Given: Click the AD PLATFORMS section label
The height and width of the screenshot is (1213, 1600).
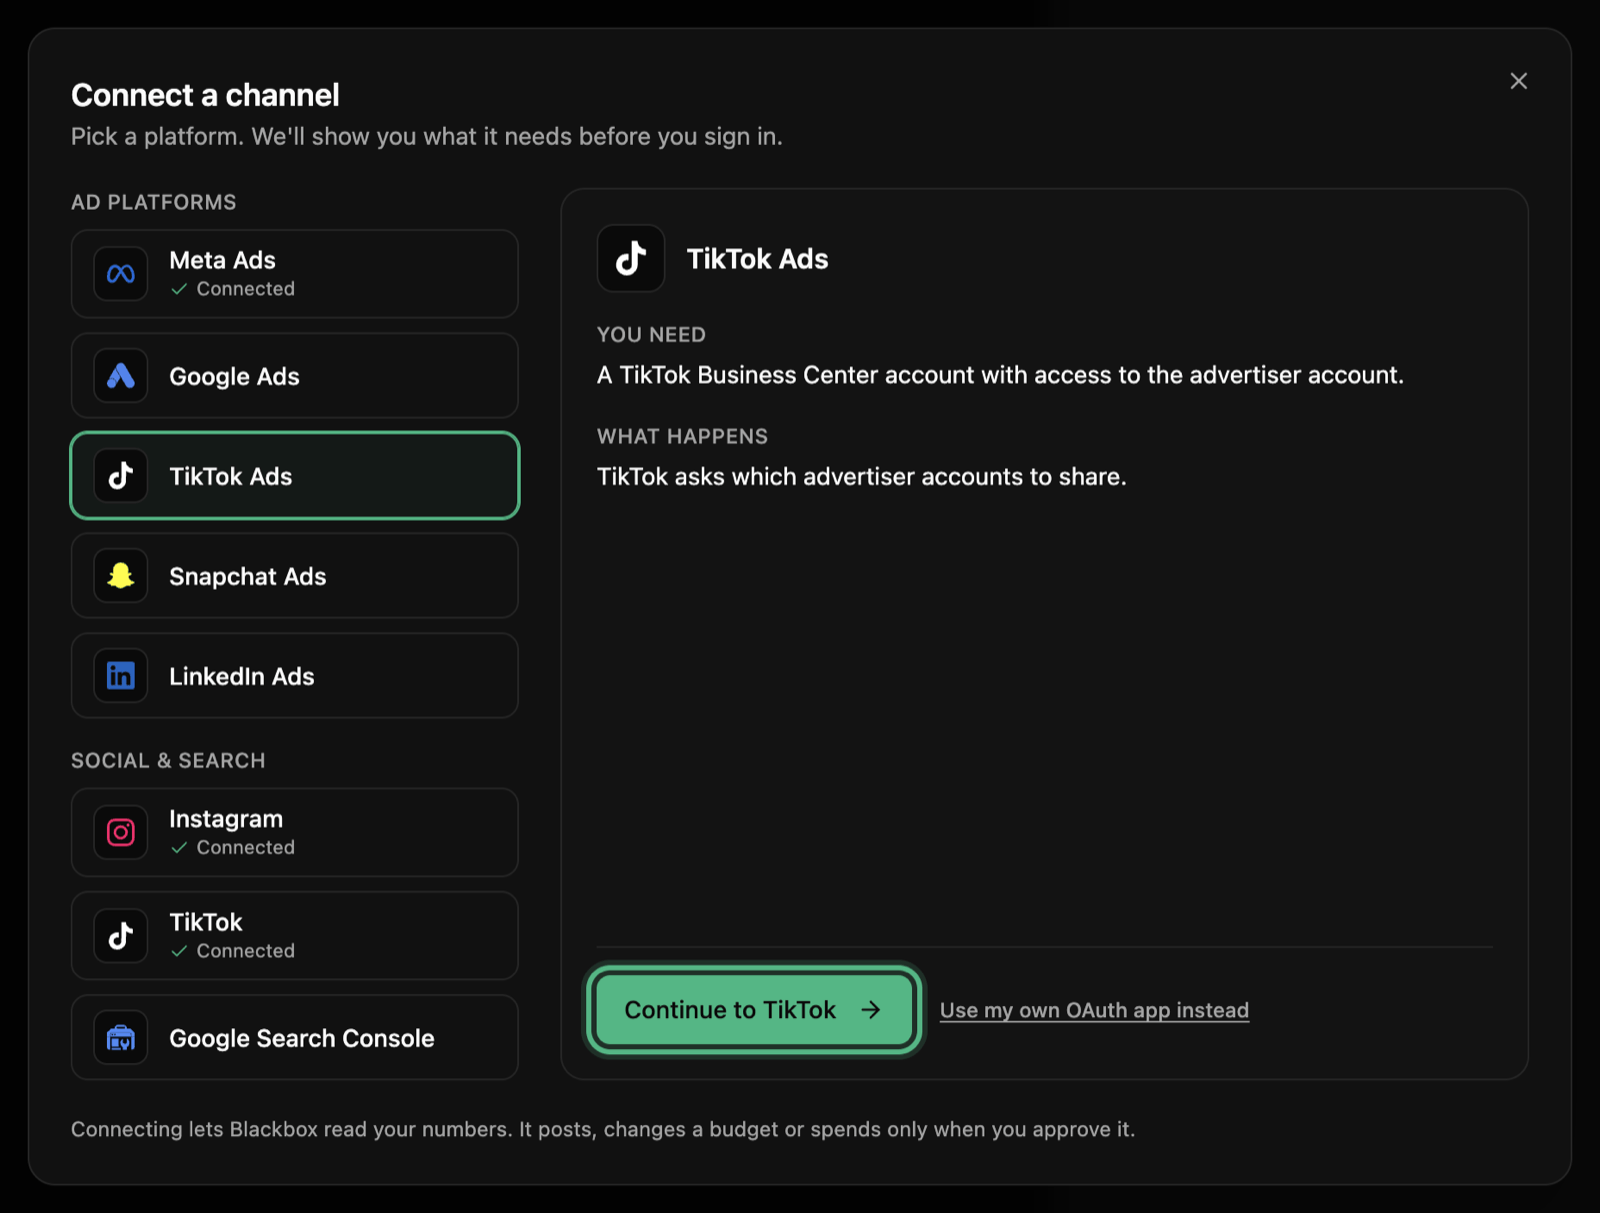Looking at the screenshot, I should coord(154,202).
